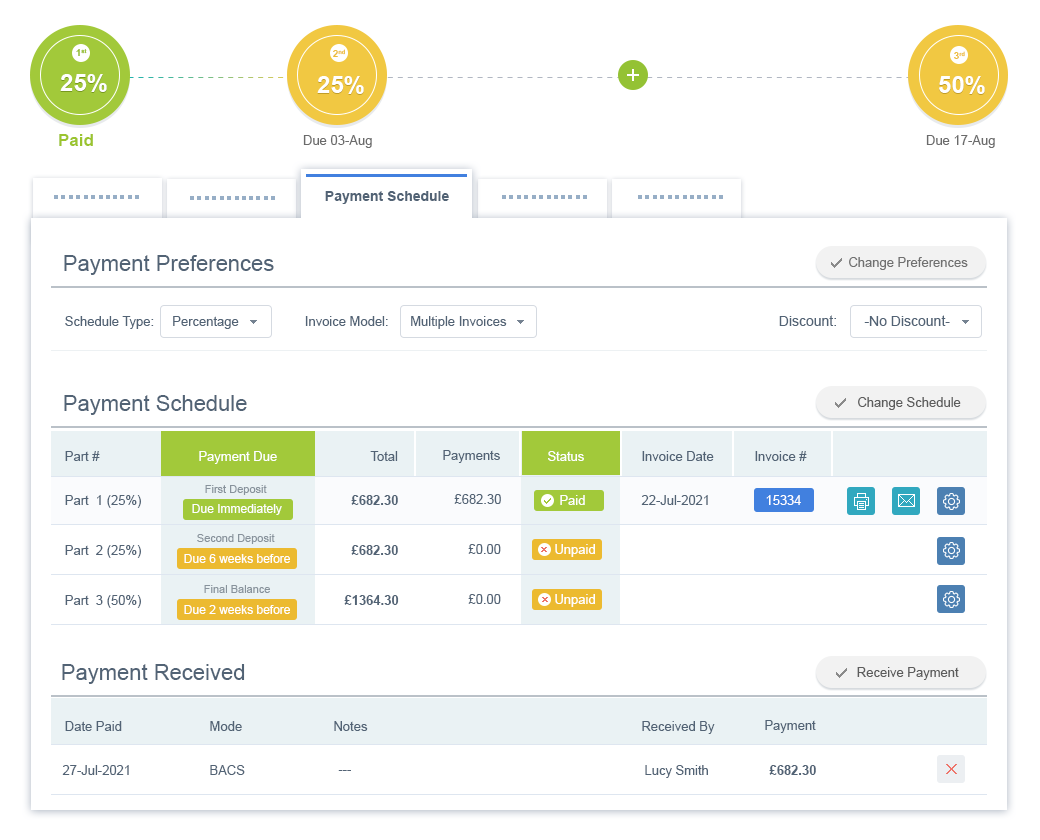Toggle Part 3 Unpaid status
1040x840 pixels.
(567, 599)
